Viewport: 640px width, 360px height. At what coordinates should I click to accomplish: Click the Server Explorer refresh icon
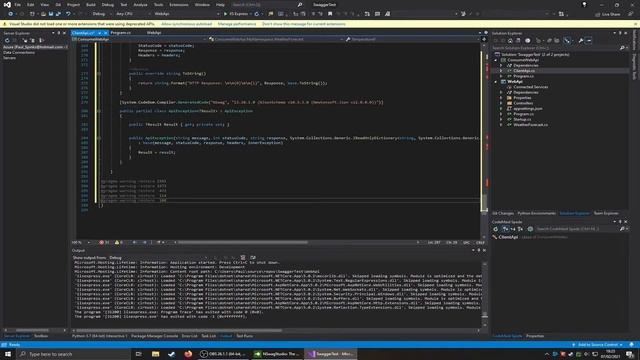(7, 40)
